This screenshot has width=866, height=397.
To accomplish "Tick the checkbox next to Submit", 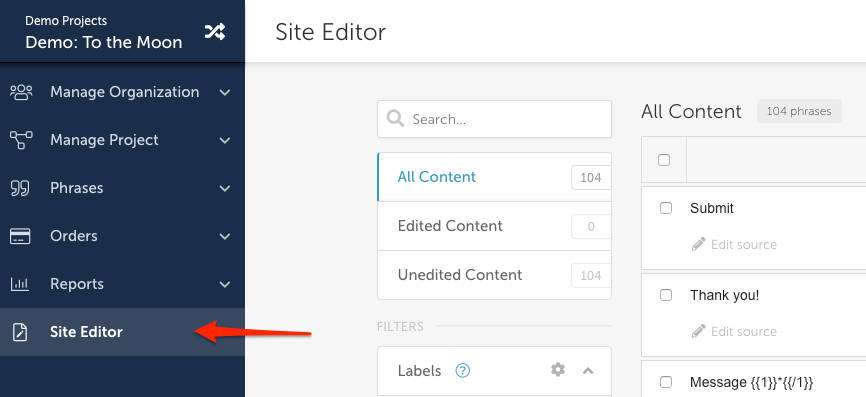I will [666, 208].
